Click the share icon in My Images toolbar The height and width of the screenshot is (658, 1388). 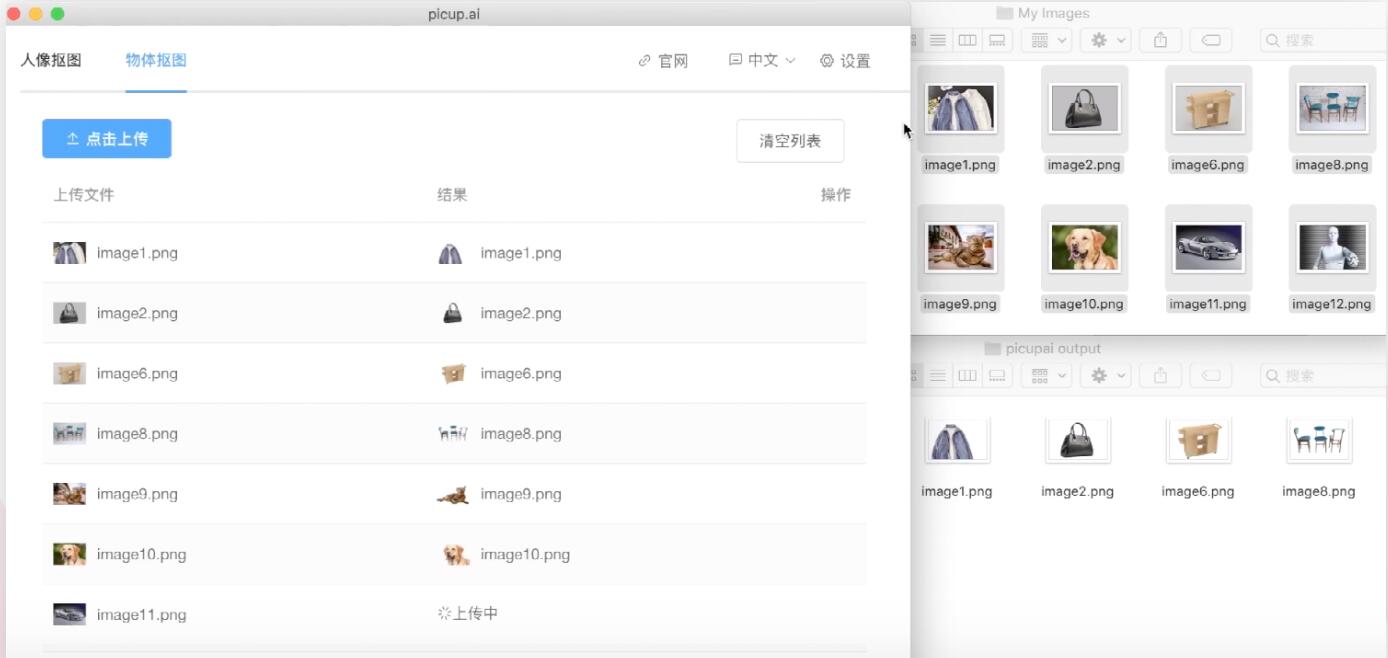[x=1160, y=40]
